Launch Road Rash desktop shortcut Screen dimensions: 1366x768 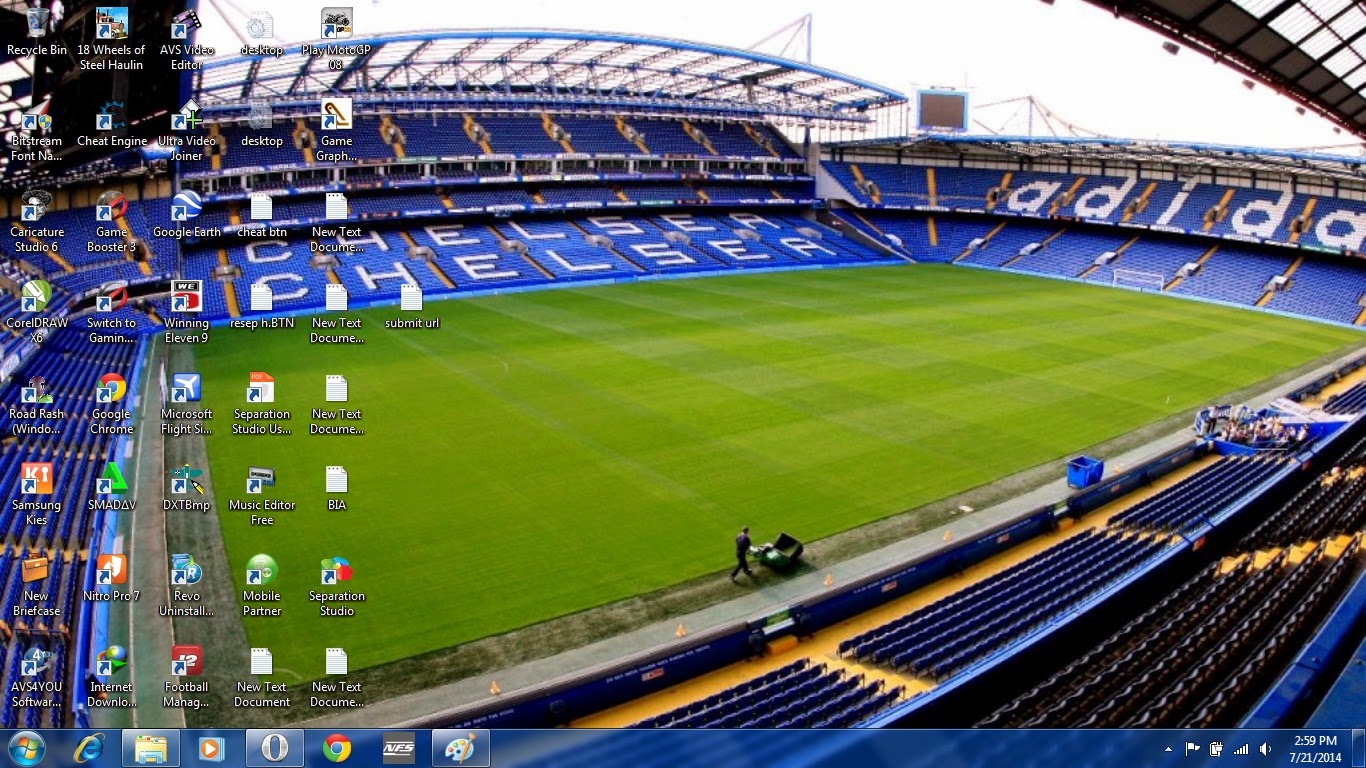pos(37,403)
